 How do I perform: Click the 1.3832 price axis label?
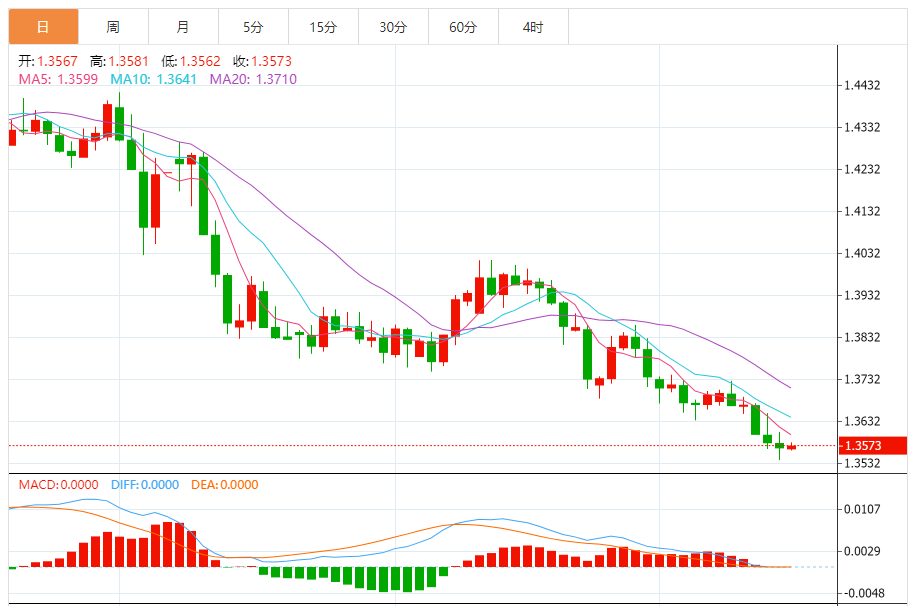coord(862,338)
